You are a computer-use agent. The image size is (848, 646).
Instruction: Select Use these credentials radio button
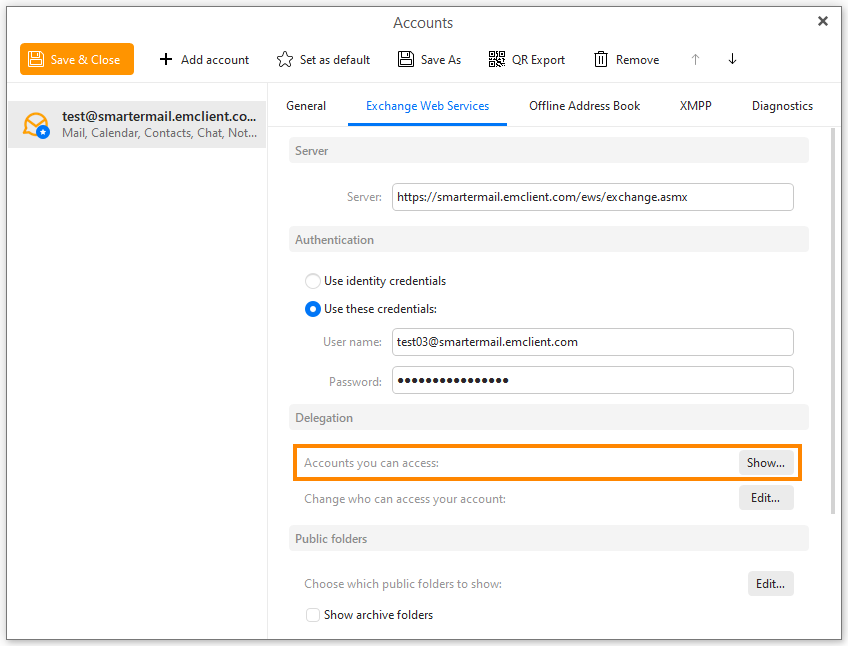pyautogui.click(x=313, y=309)
